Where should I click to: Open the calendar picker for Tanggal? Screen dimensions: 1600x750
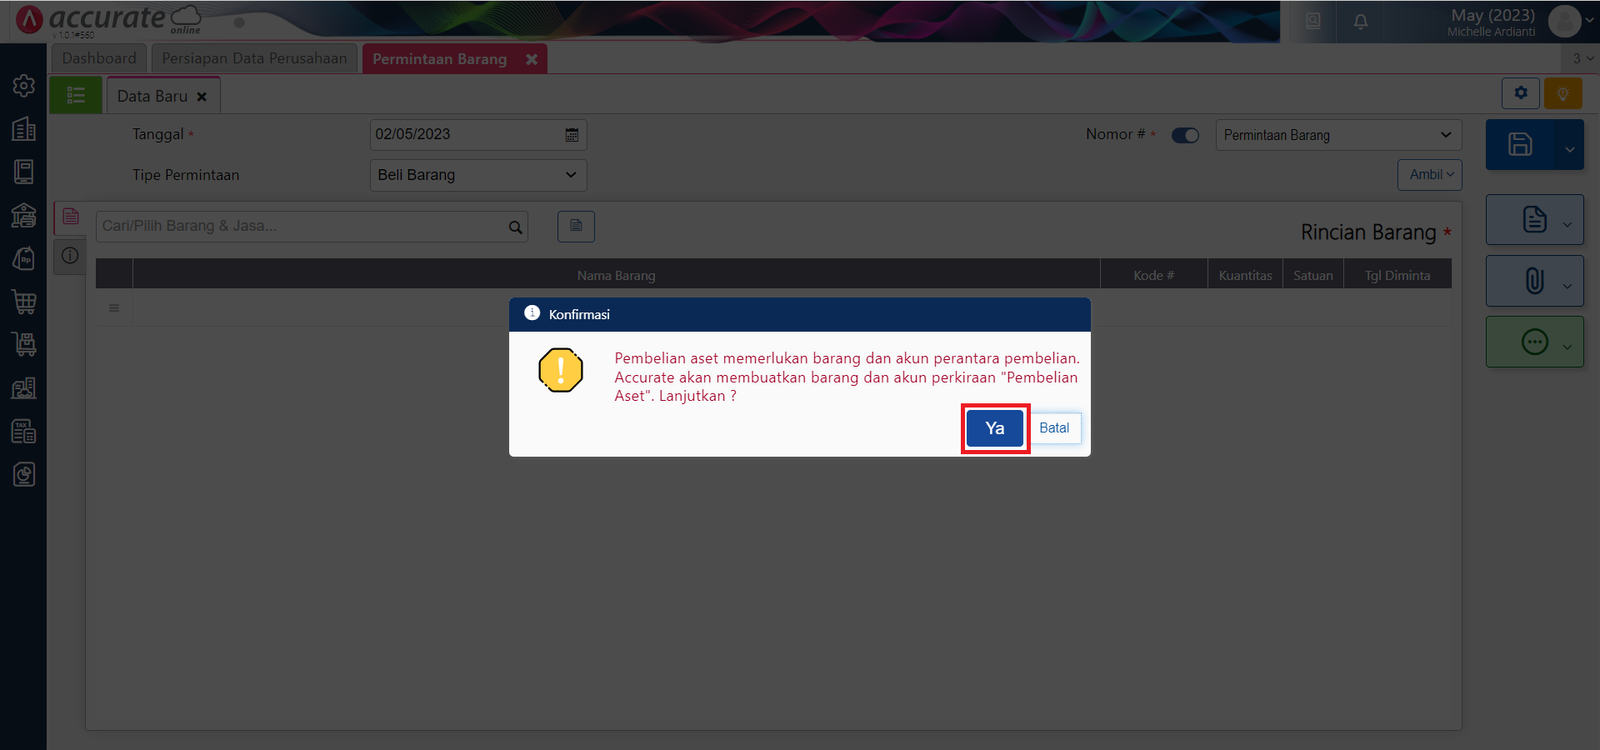[x=572, y=135]
